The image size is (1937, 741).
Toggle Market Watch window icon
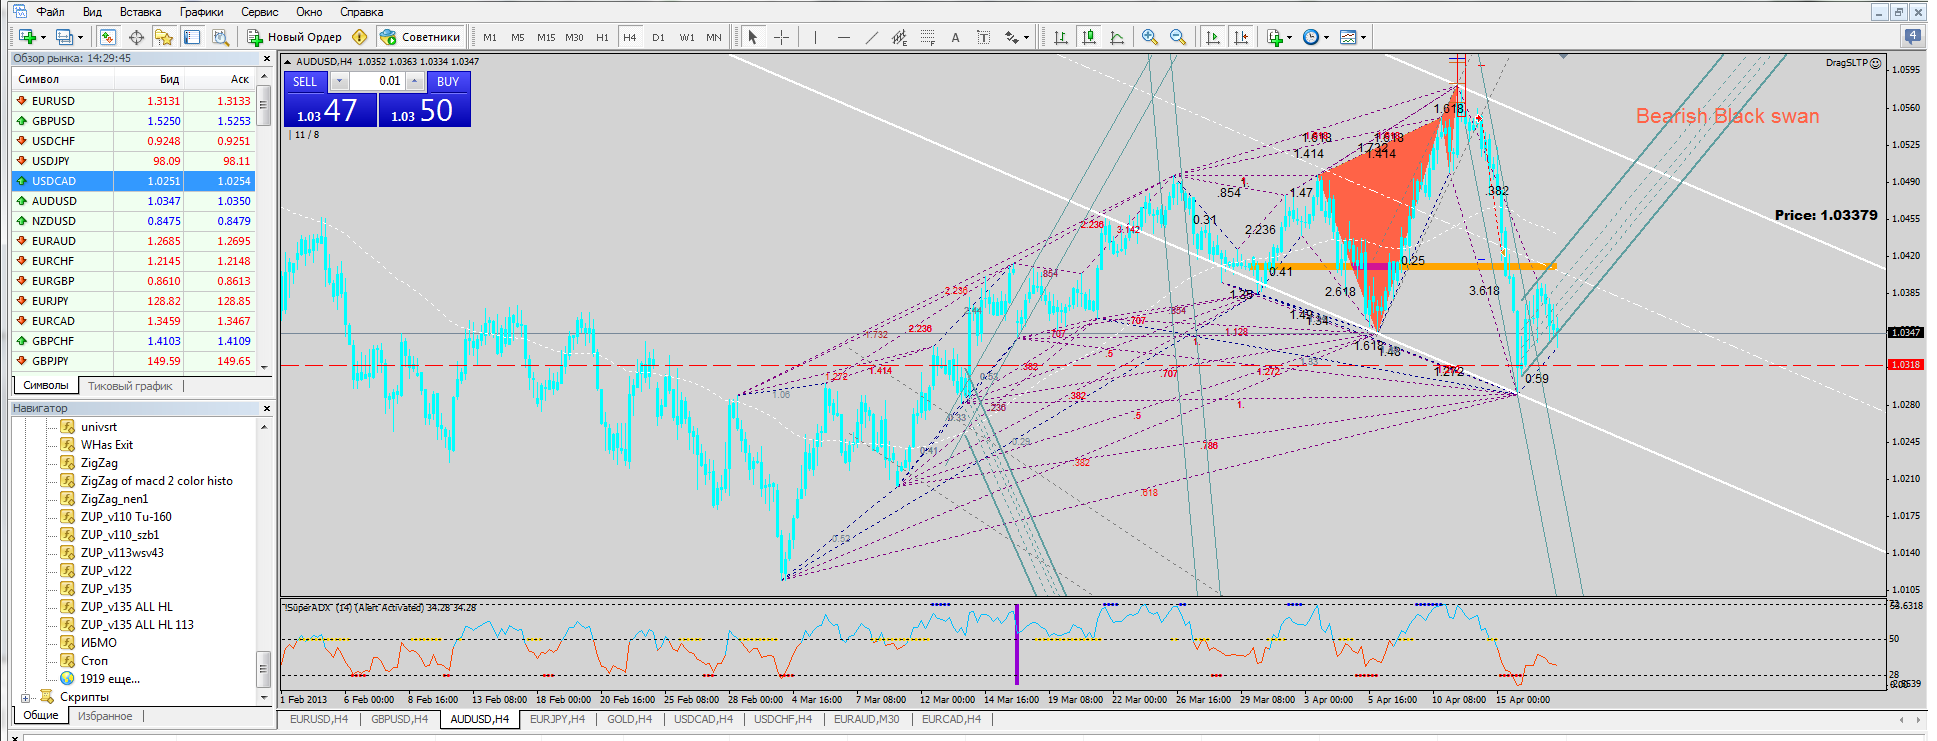click(x=108, y=37)
